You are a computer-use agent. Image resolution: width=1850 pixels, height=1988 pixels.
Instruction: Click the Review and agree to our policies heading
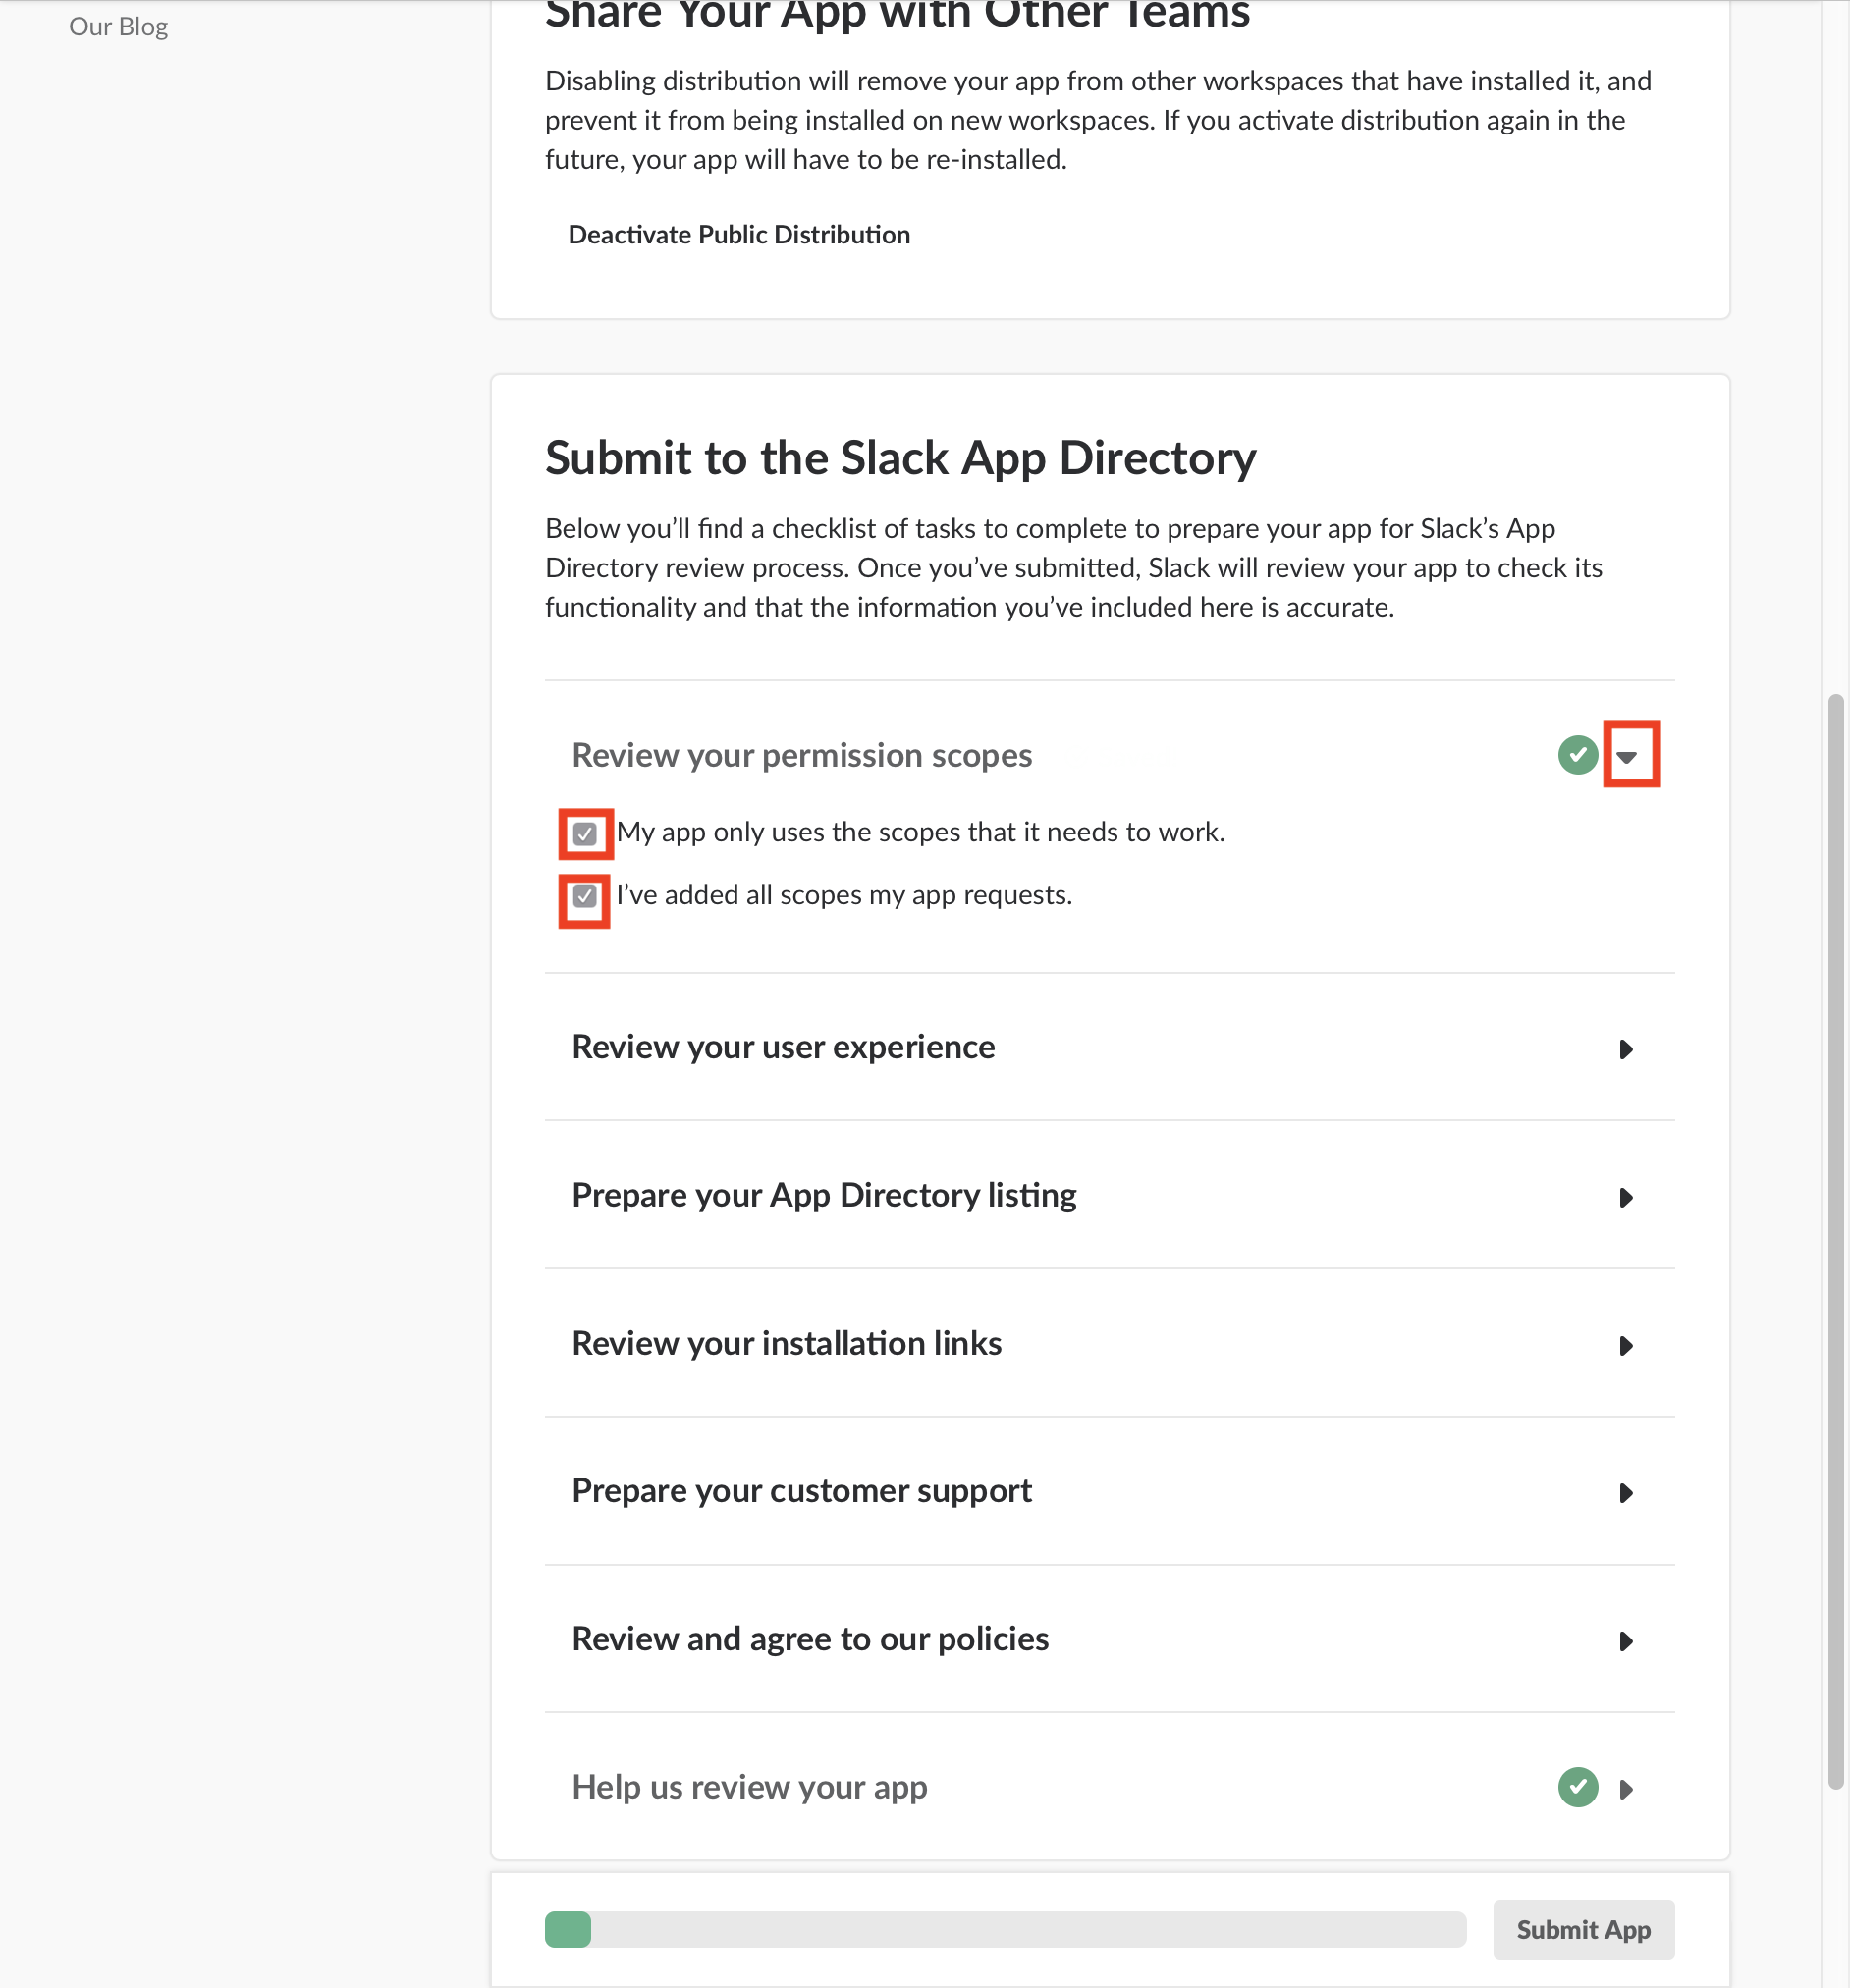click(x=810, y=1639)
